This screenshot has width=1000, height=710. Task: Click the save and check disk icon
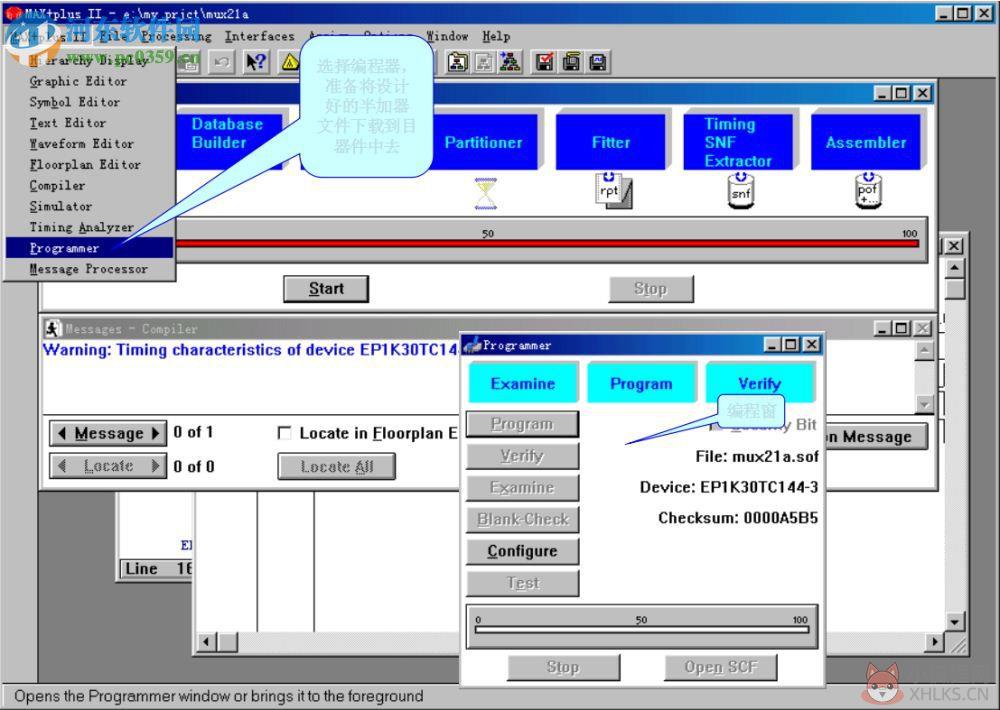click(x=544, y=62)
